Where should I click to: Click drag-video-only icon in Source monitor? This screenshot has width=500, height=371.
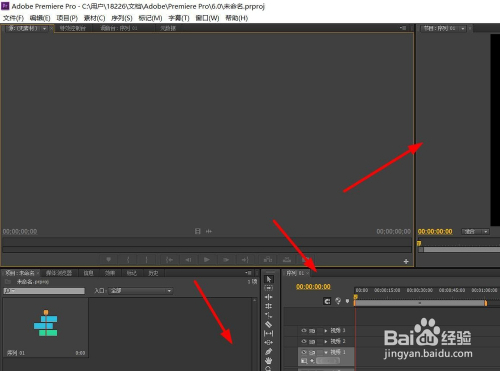198,231
